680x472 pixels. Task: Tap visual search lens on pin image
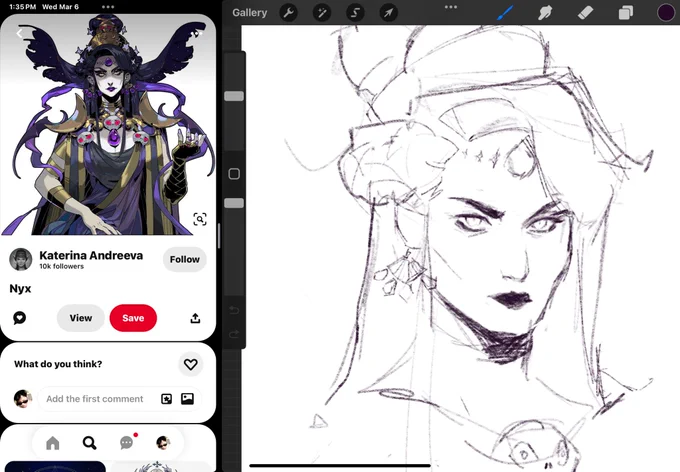coord(200,219)
